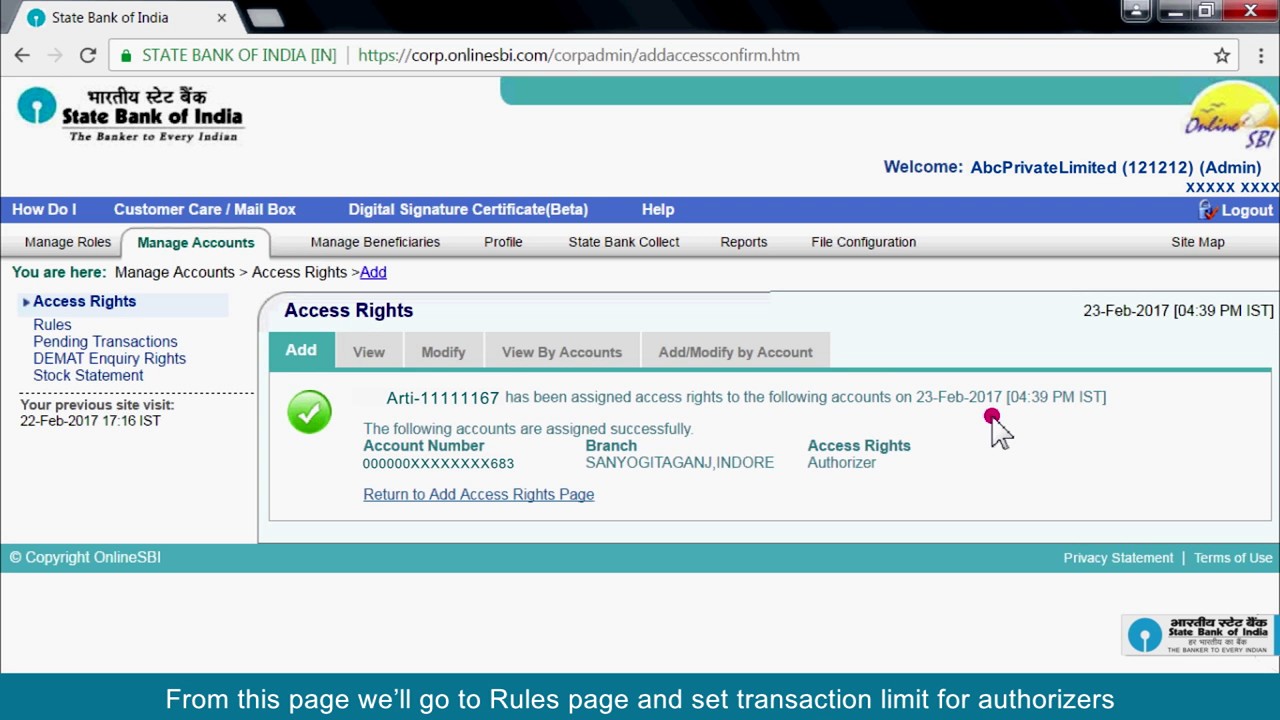Open the Site Map
The image size is (1280, 720).
click(1198, 242)
